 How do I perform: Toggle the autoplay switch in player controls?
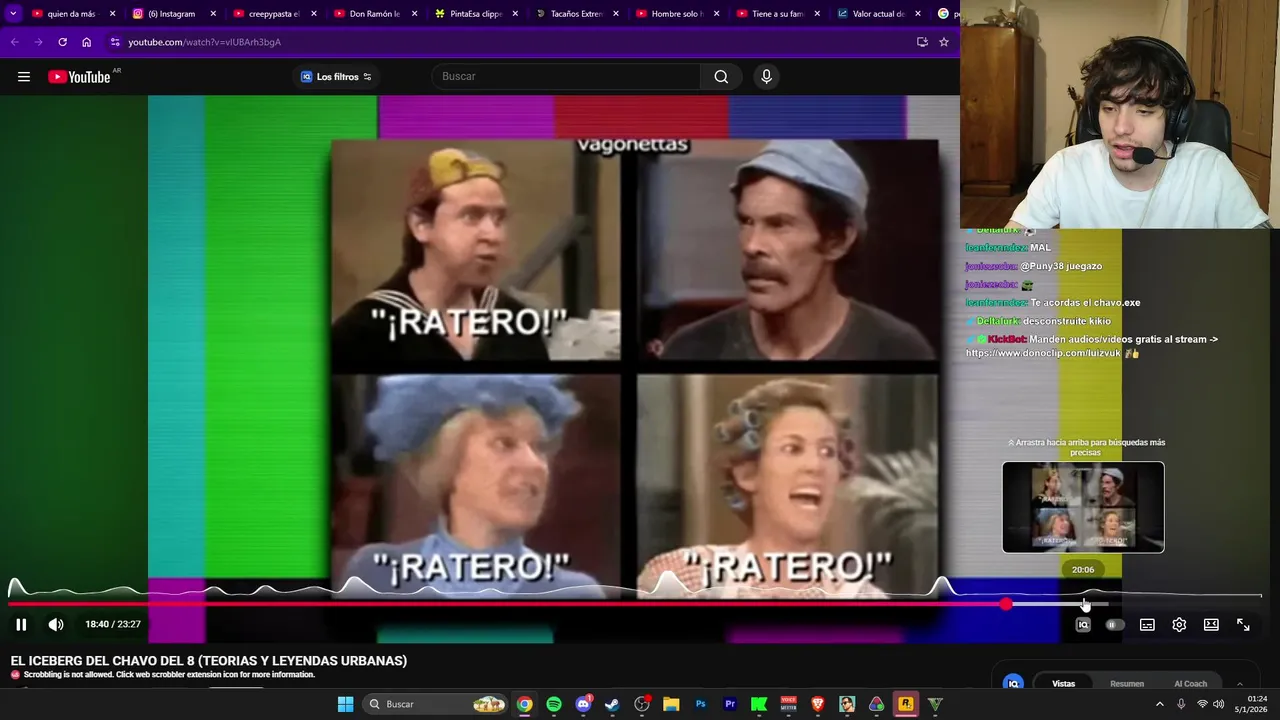[x=1114, y=625]
